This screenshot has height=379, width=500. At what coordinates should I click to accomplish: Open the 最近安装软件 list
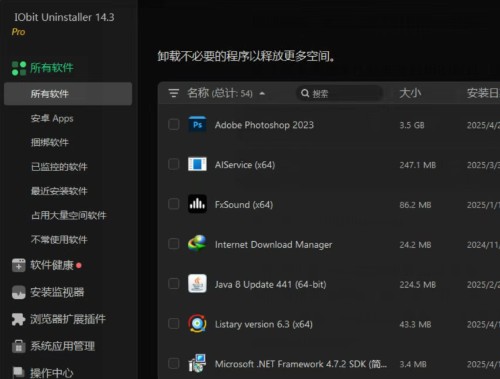click(x=59, y=191)
